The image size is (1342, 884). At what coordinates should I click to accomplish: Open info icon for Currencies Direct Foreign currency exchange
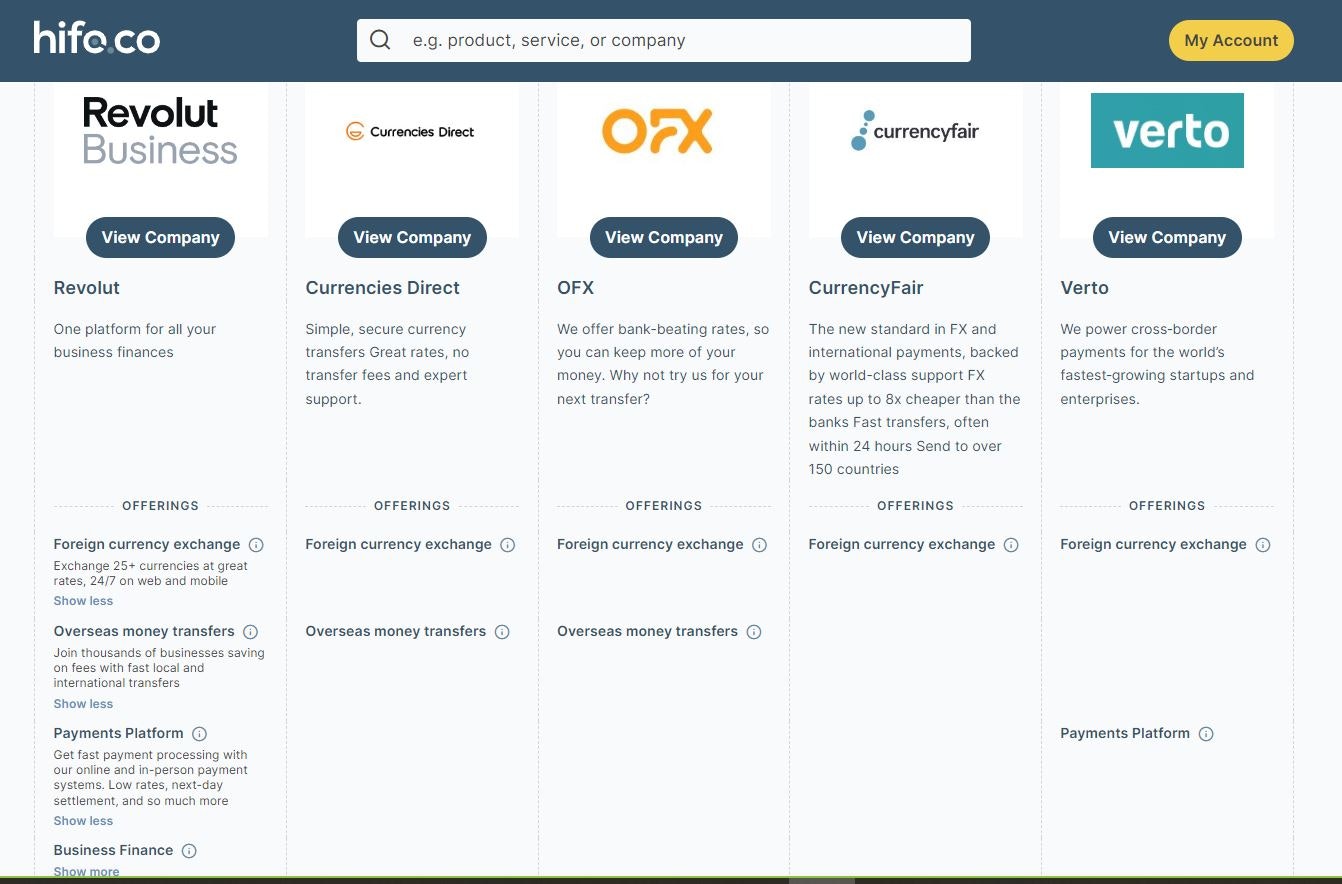click(x=508, y=545)
